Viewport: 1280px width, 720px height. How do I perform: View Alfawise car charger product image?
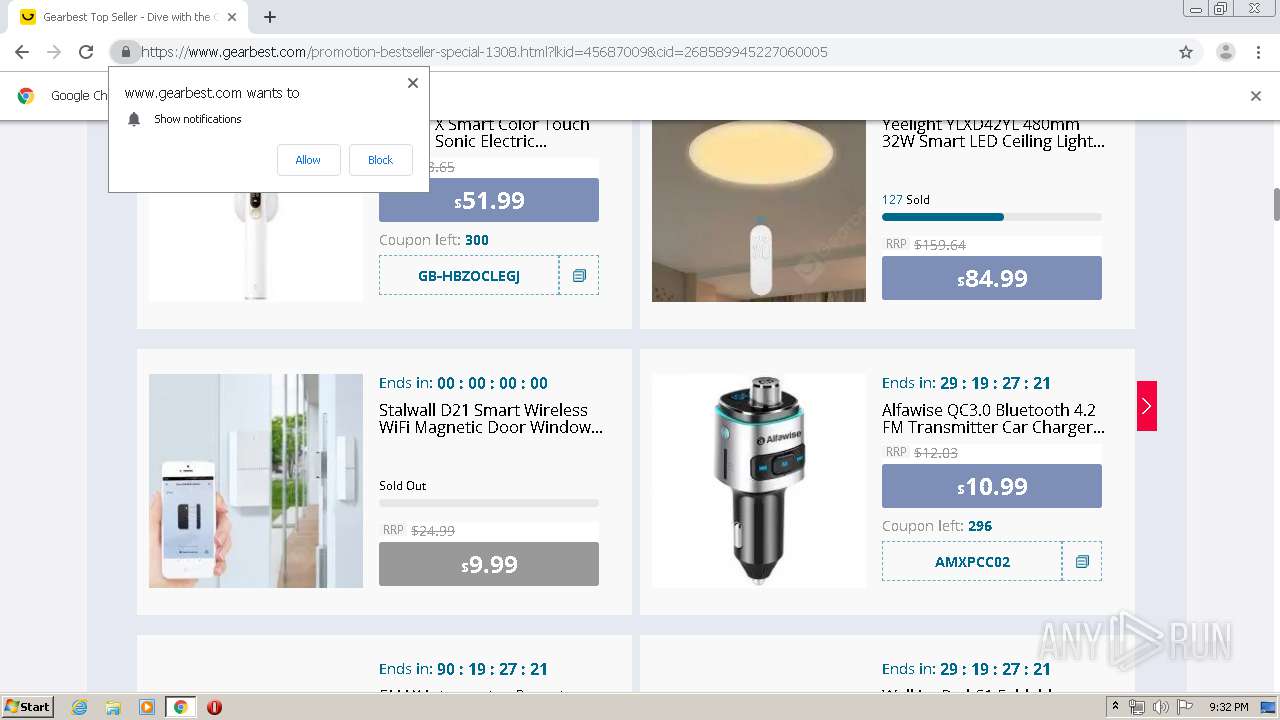[x=759, y=481]
